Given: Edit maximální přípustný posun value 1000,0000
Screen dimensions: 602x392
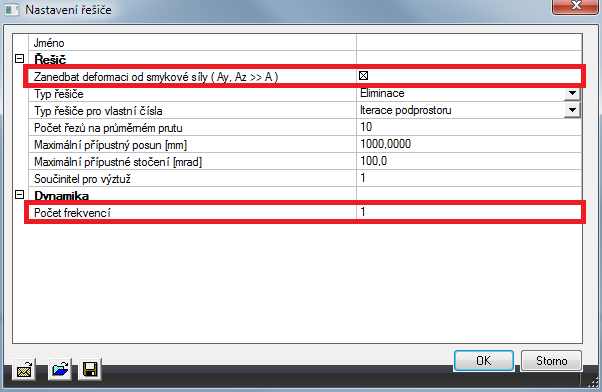Looking at the screenshot, I should tap(469, 144).
